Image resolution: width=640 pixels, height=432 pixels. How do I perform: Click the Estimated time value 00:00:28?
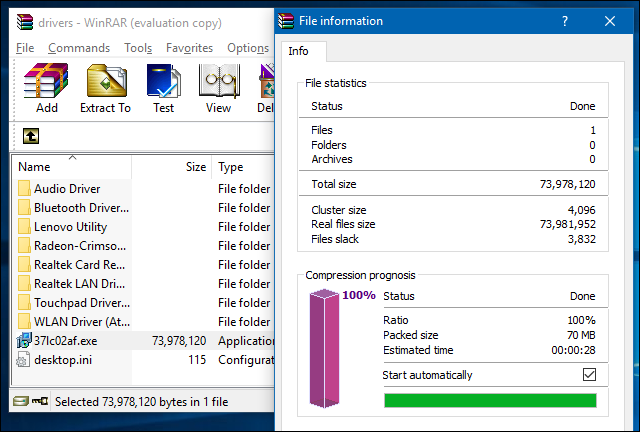[573, 350]
